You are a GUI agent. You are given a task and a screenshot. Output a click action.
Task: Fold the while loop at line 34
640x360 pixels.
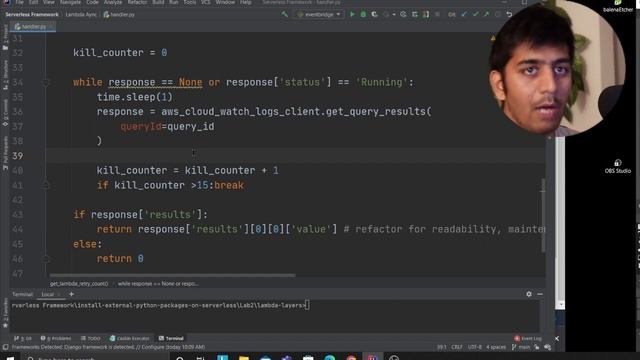pyautogui.click(x=46, y=82)
